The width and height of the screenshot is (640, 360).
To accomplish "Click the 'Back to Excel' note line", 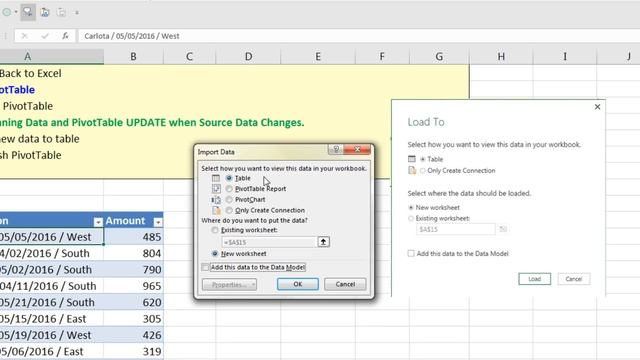I will click(31, 73).
